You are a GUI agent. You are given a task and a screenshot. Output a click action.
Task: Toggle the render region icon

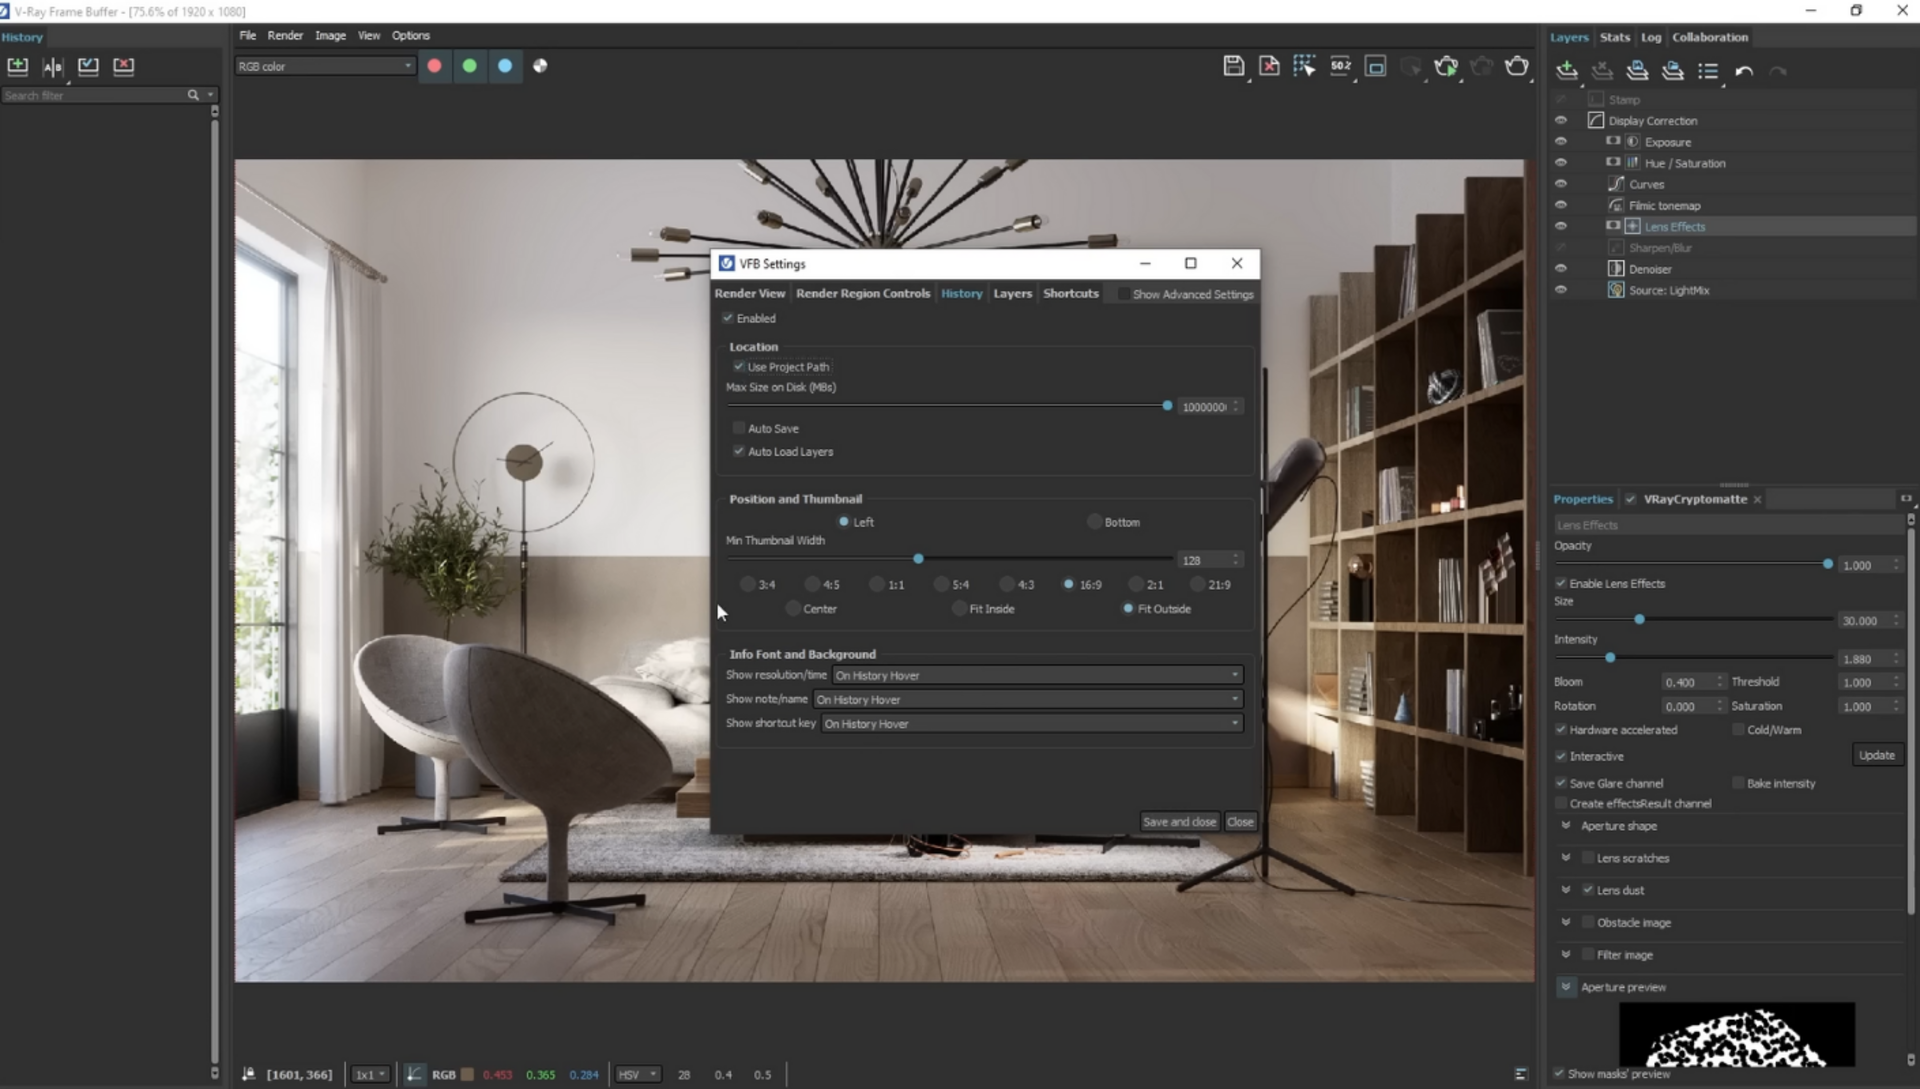click(1375, 66)
